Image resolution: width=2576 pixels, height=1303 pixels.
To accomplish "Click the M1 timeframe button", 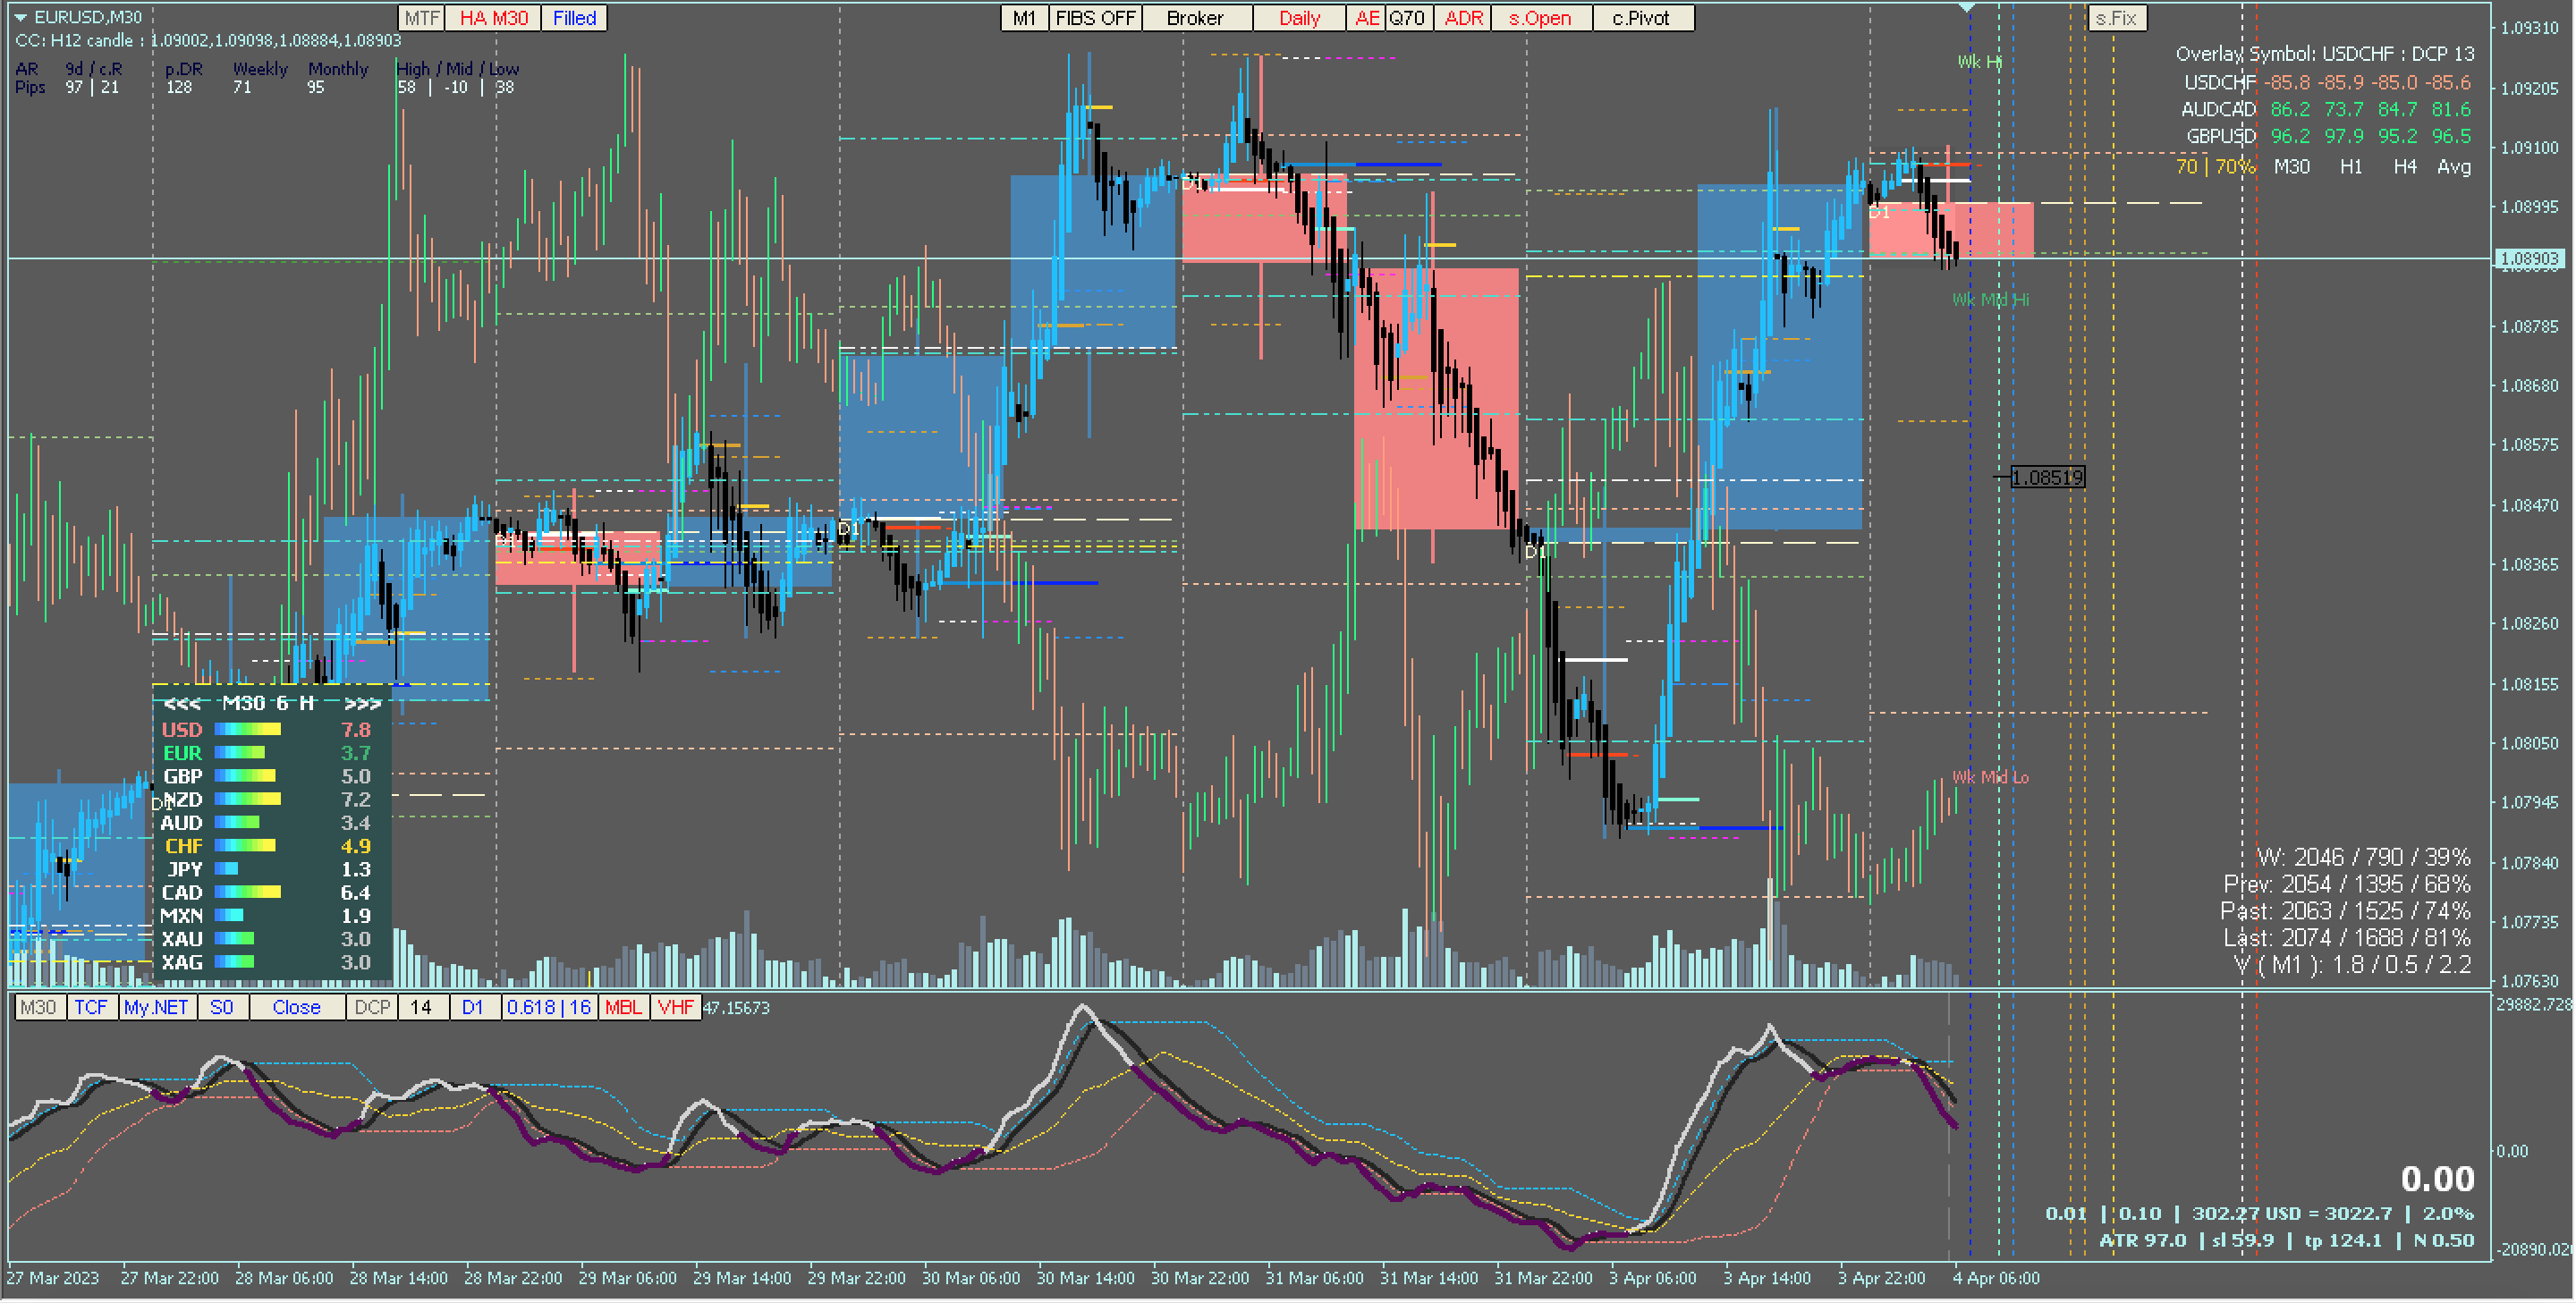I will click(x=1024, y=18).
